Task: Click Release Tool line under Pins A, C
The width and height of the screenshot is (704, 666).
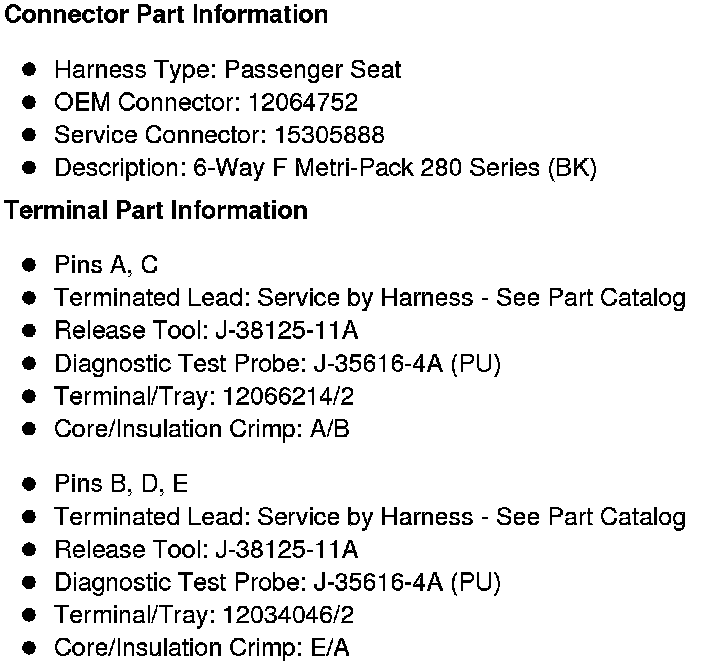Action: pyautogui.click(x=206, y=331)
